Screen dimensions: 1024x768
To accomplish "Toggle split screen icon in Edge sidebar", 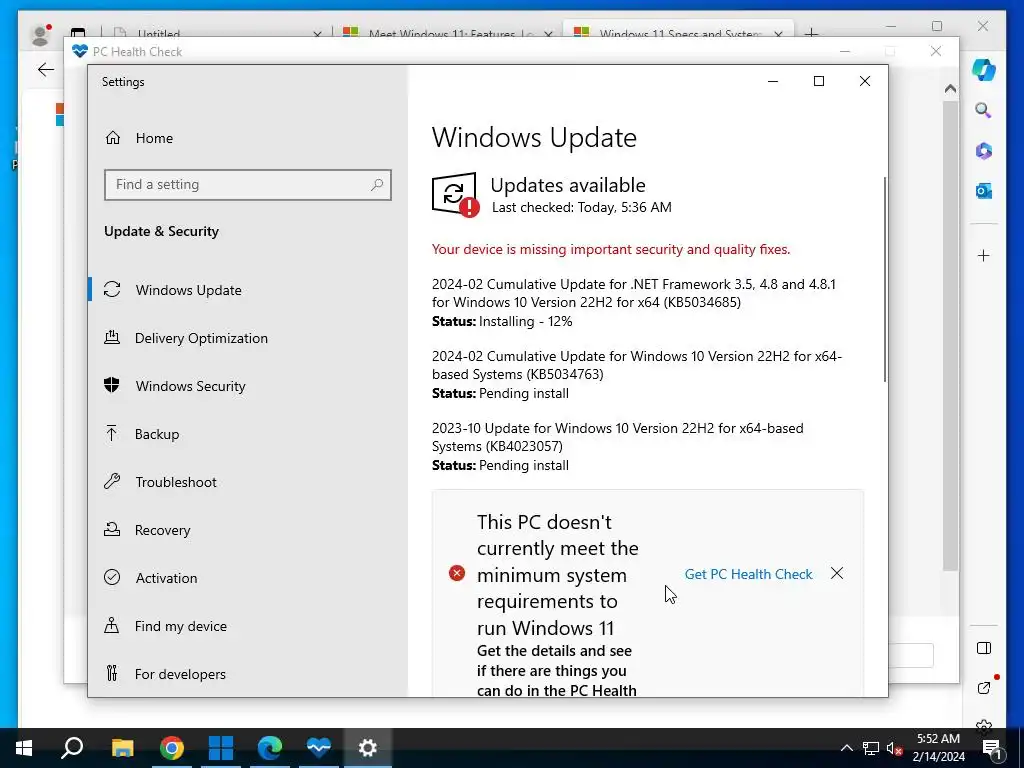I will click(984, 648).
